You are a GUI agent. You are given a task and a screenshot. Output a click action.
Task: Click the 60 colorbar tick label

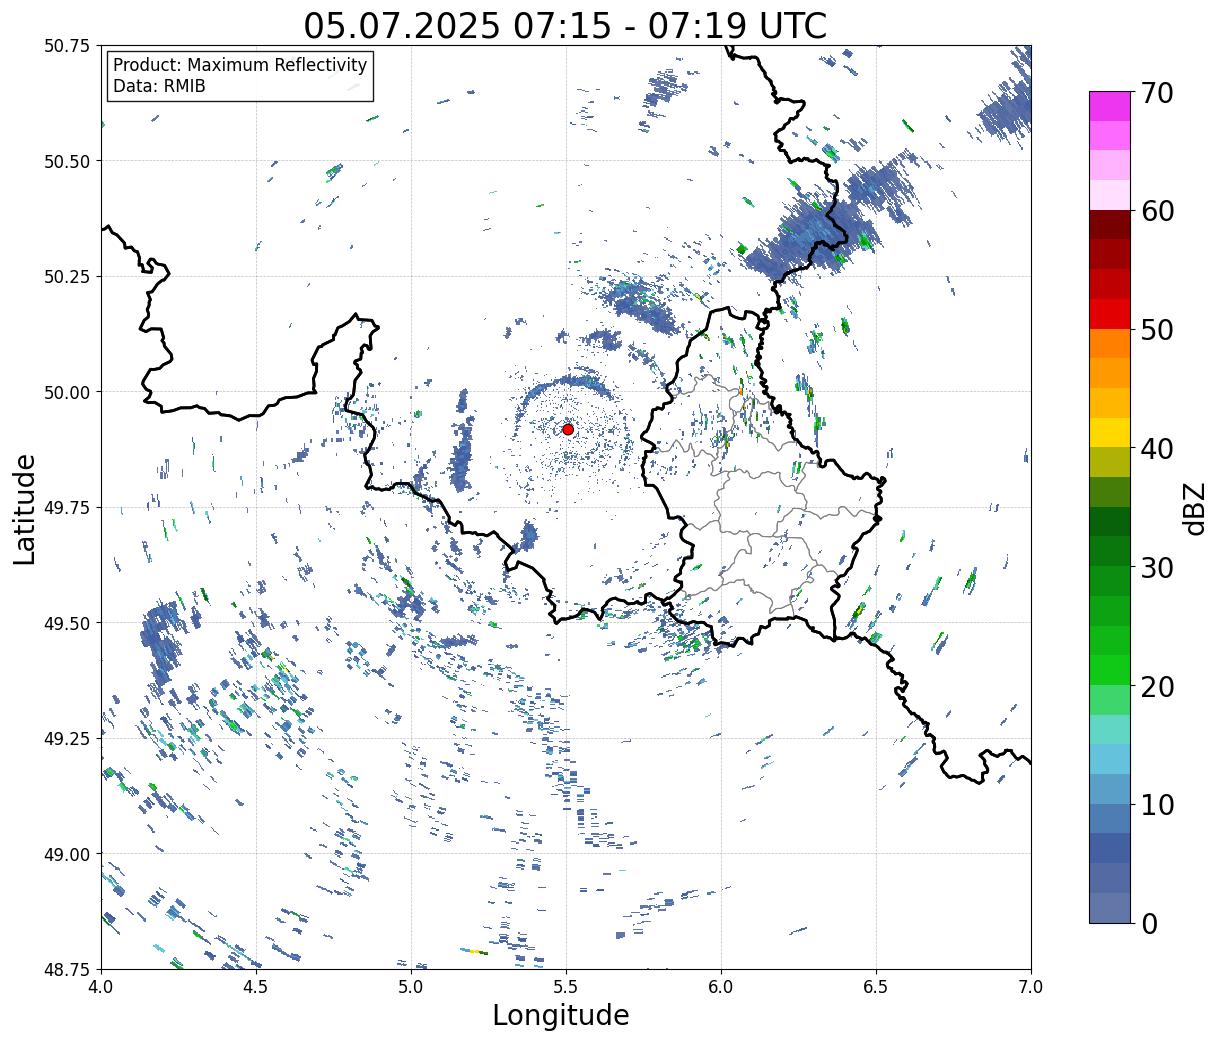(1156, 211)
